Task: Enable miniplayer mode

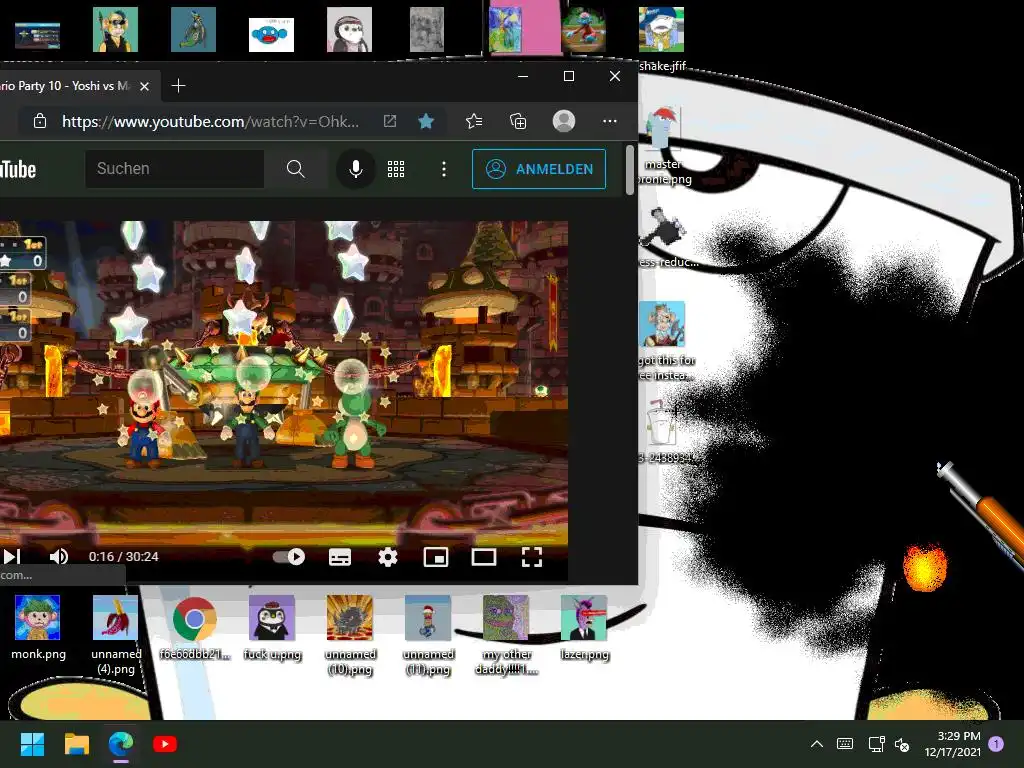Action: pos(436,557)
